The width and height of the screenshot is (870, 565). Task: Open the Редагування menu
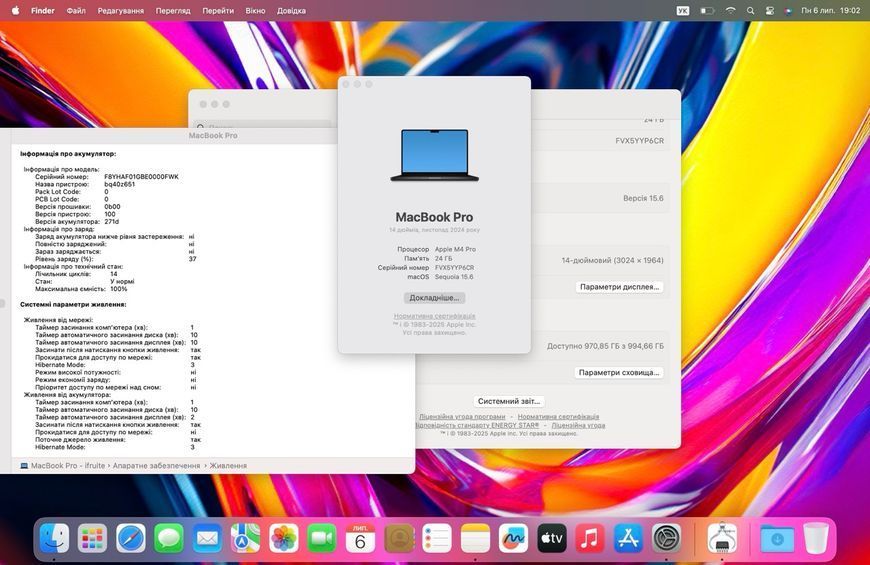tap(120, 10)
